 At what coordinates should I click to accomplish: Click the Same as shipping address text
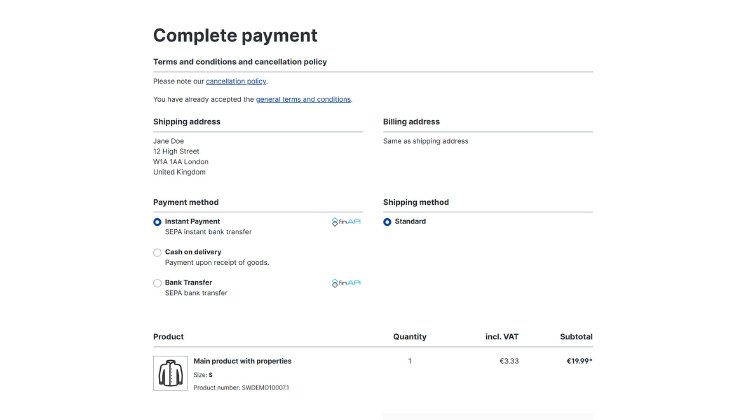point(425,141)
